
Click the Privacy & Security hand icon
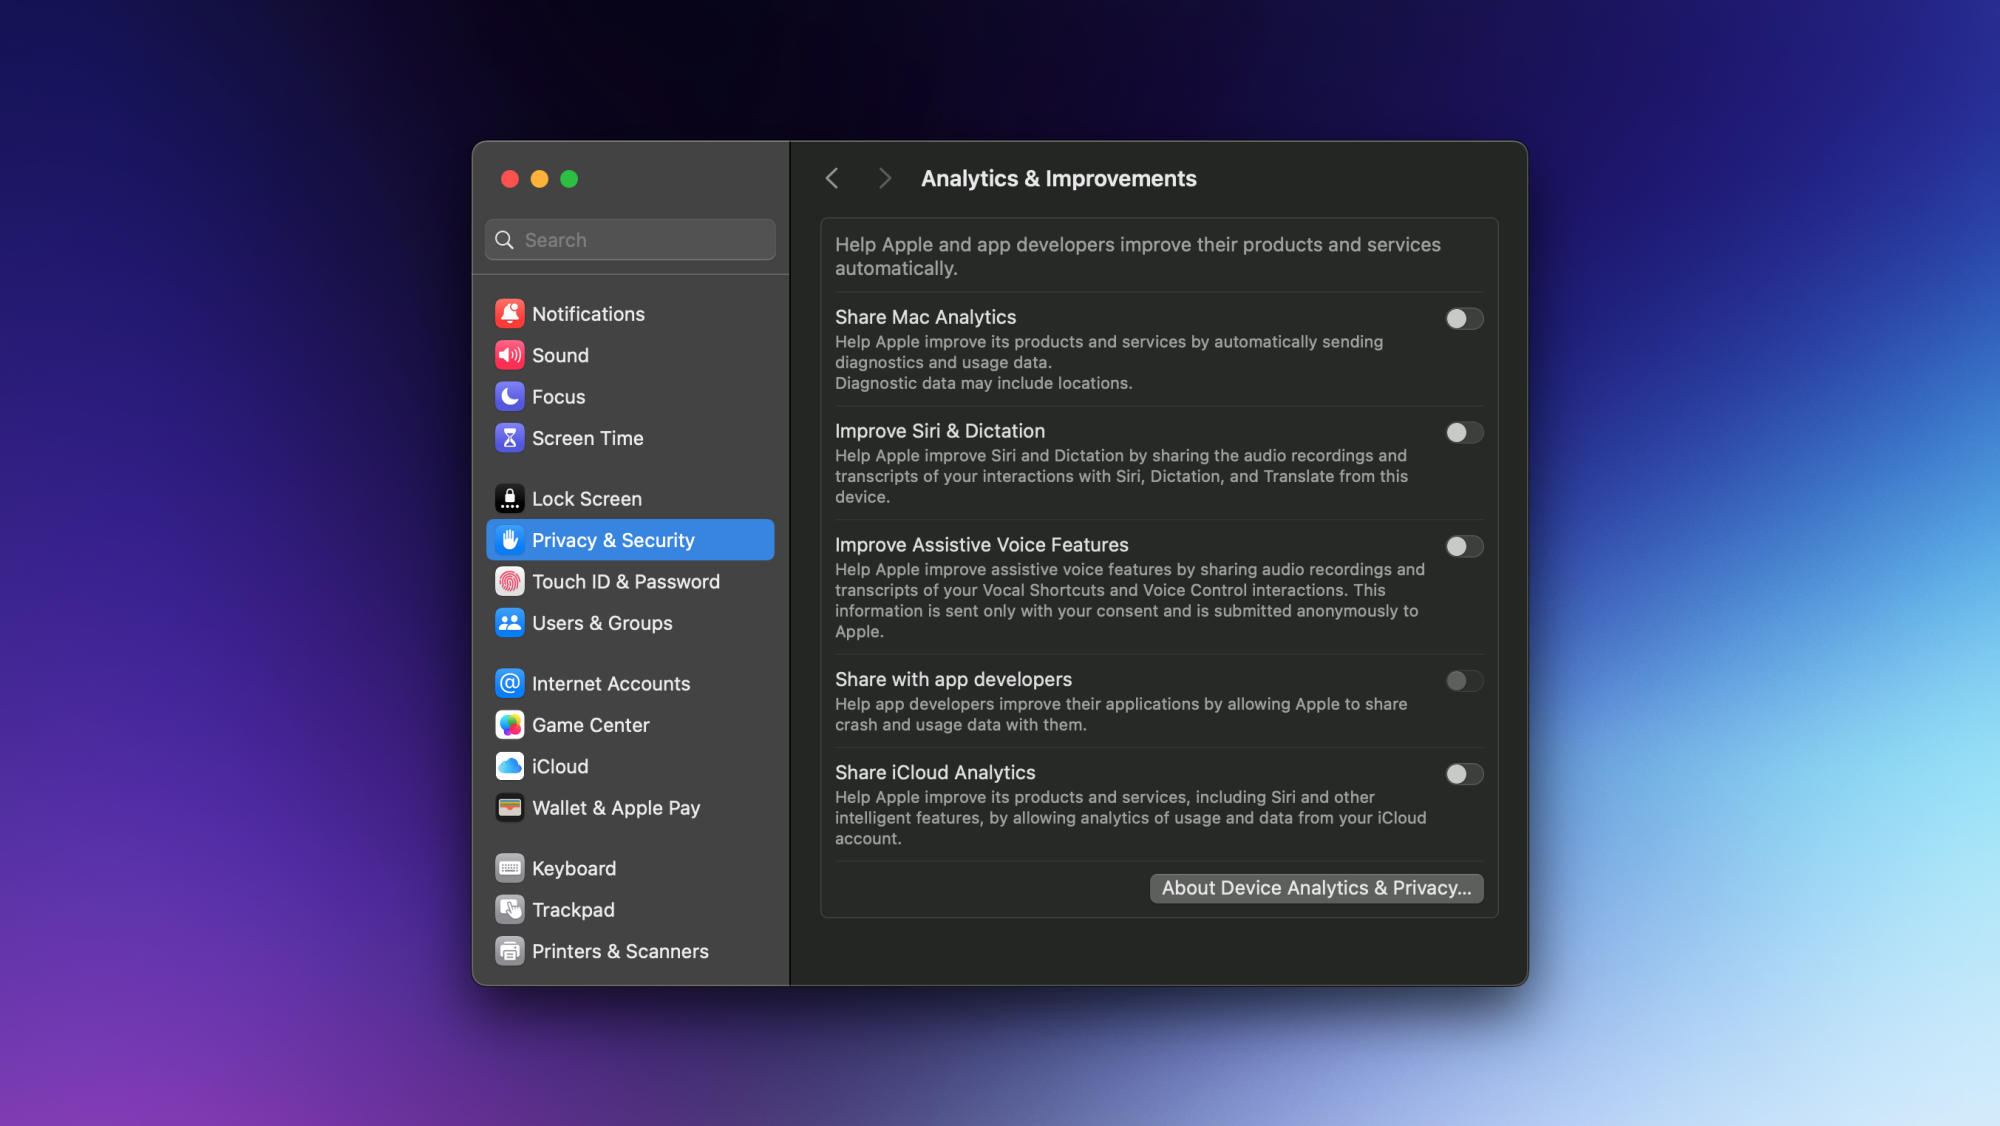pos(509,540)
